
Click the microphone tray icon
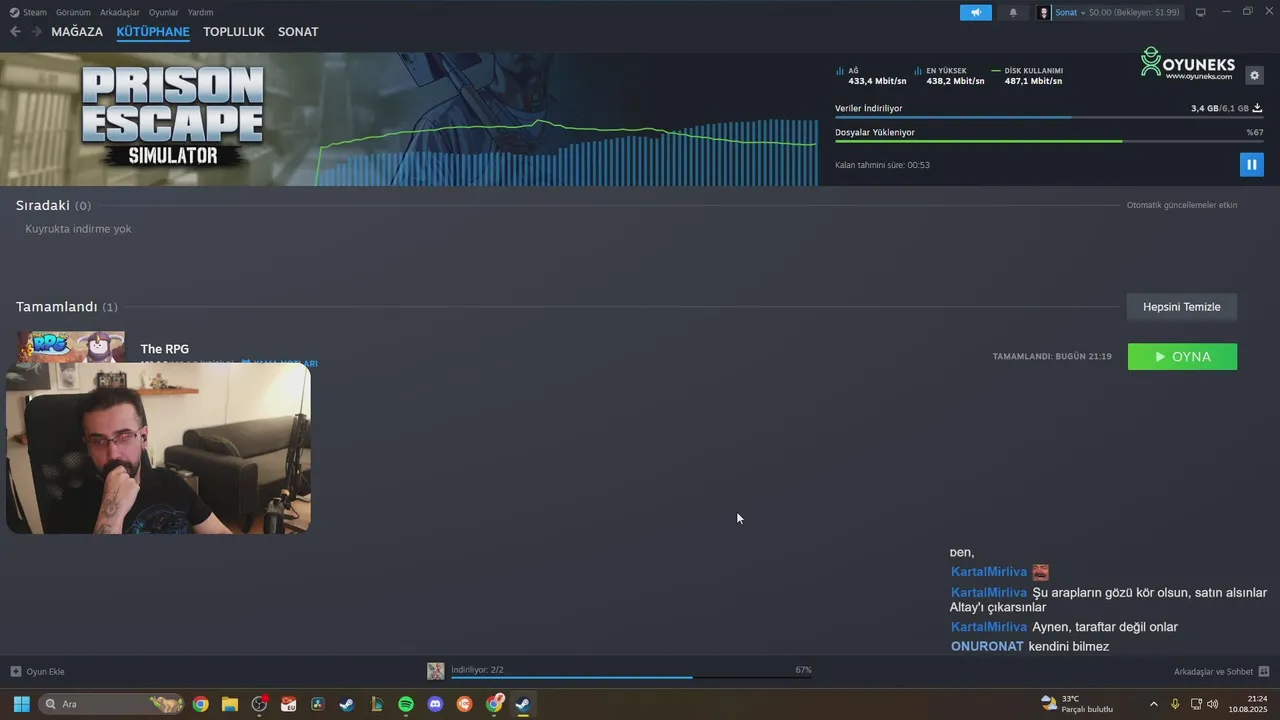(x=1175, y=704)
